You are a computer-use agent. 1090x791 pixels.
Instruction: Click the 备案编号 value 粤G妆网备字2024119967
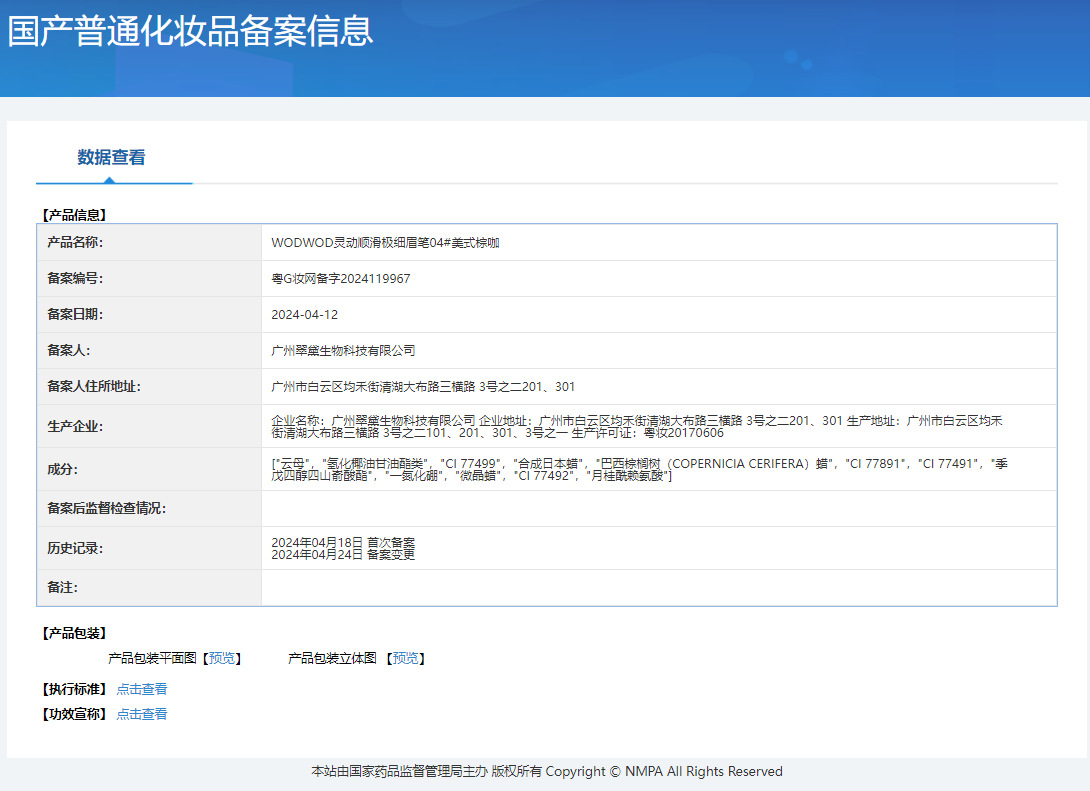341,279
